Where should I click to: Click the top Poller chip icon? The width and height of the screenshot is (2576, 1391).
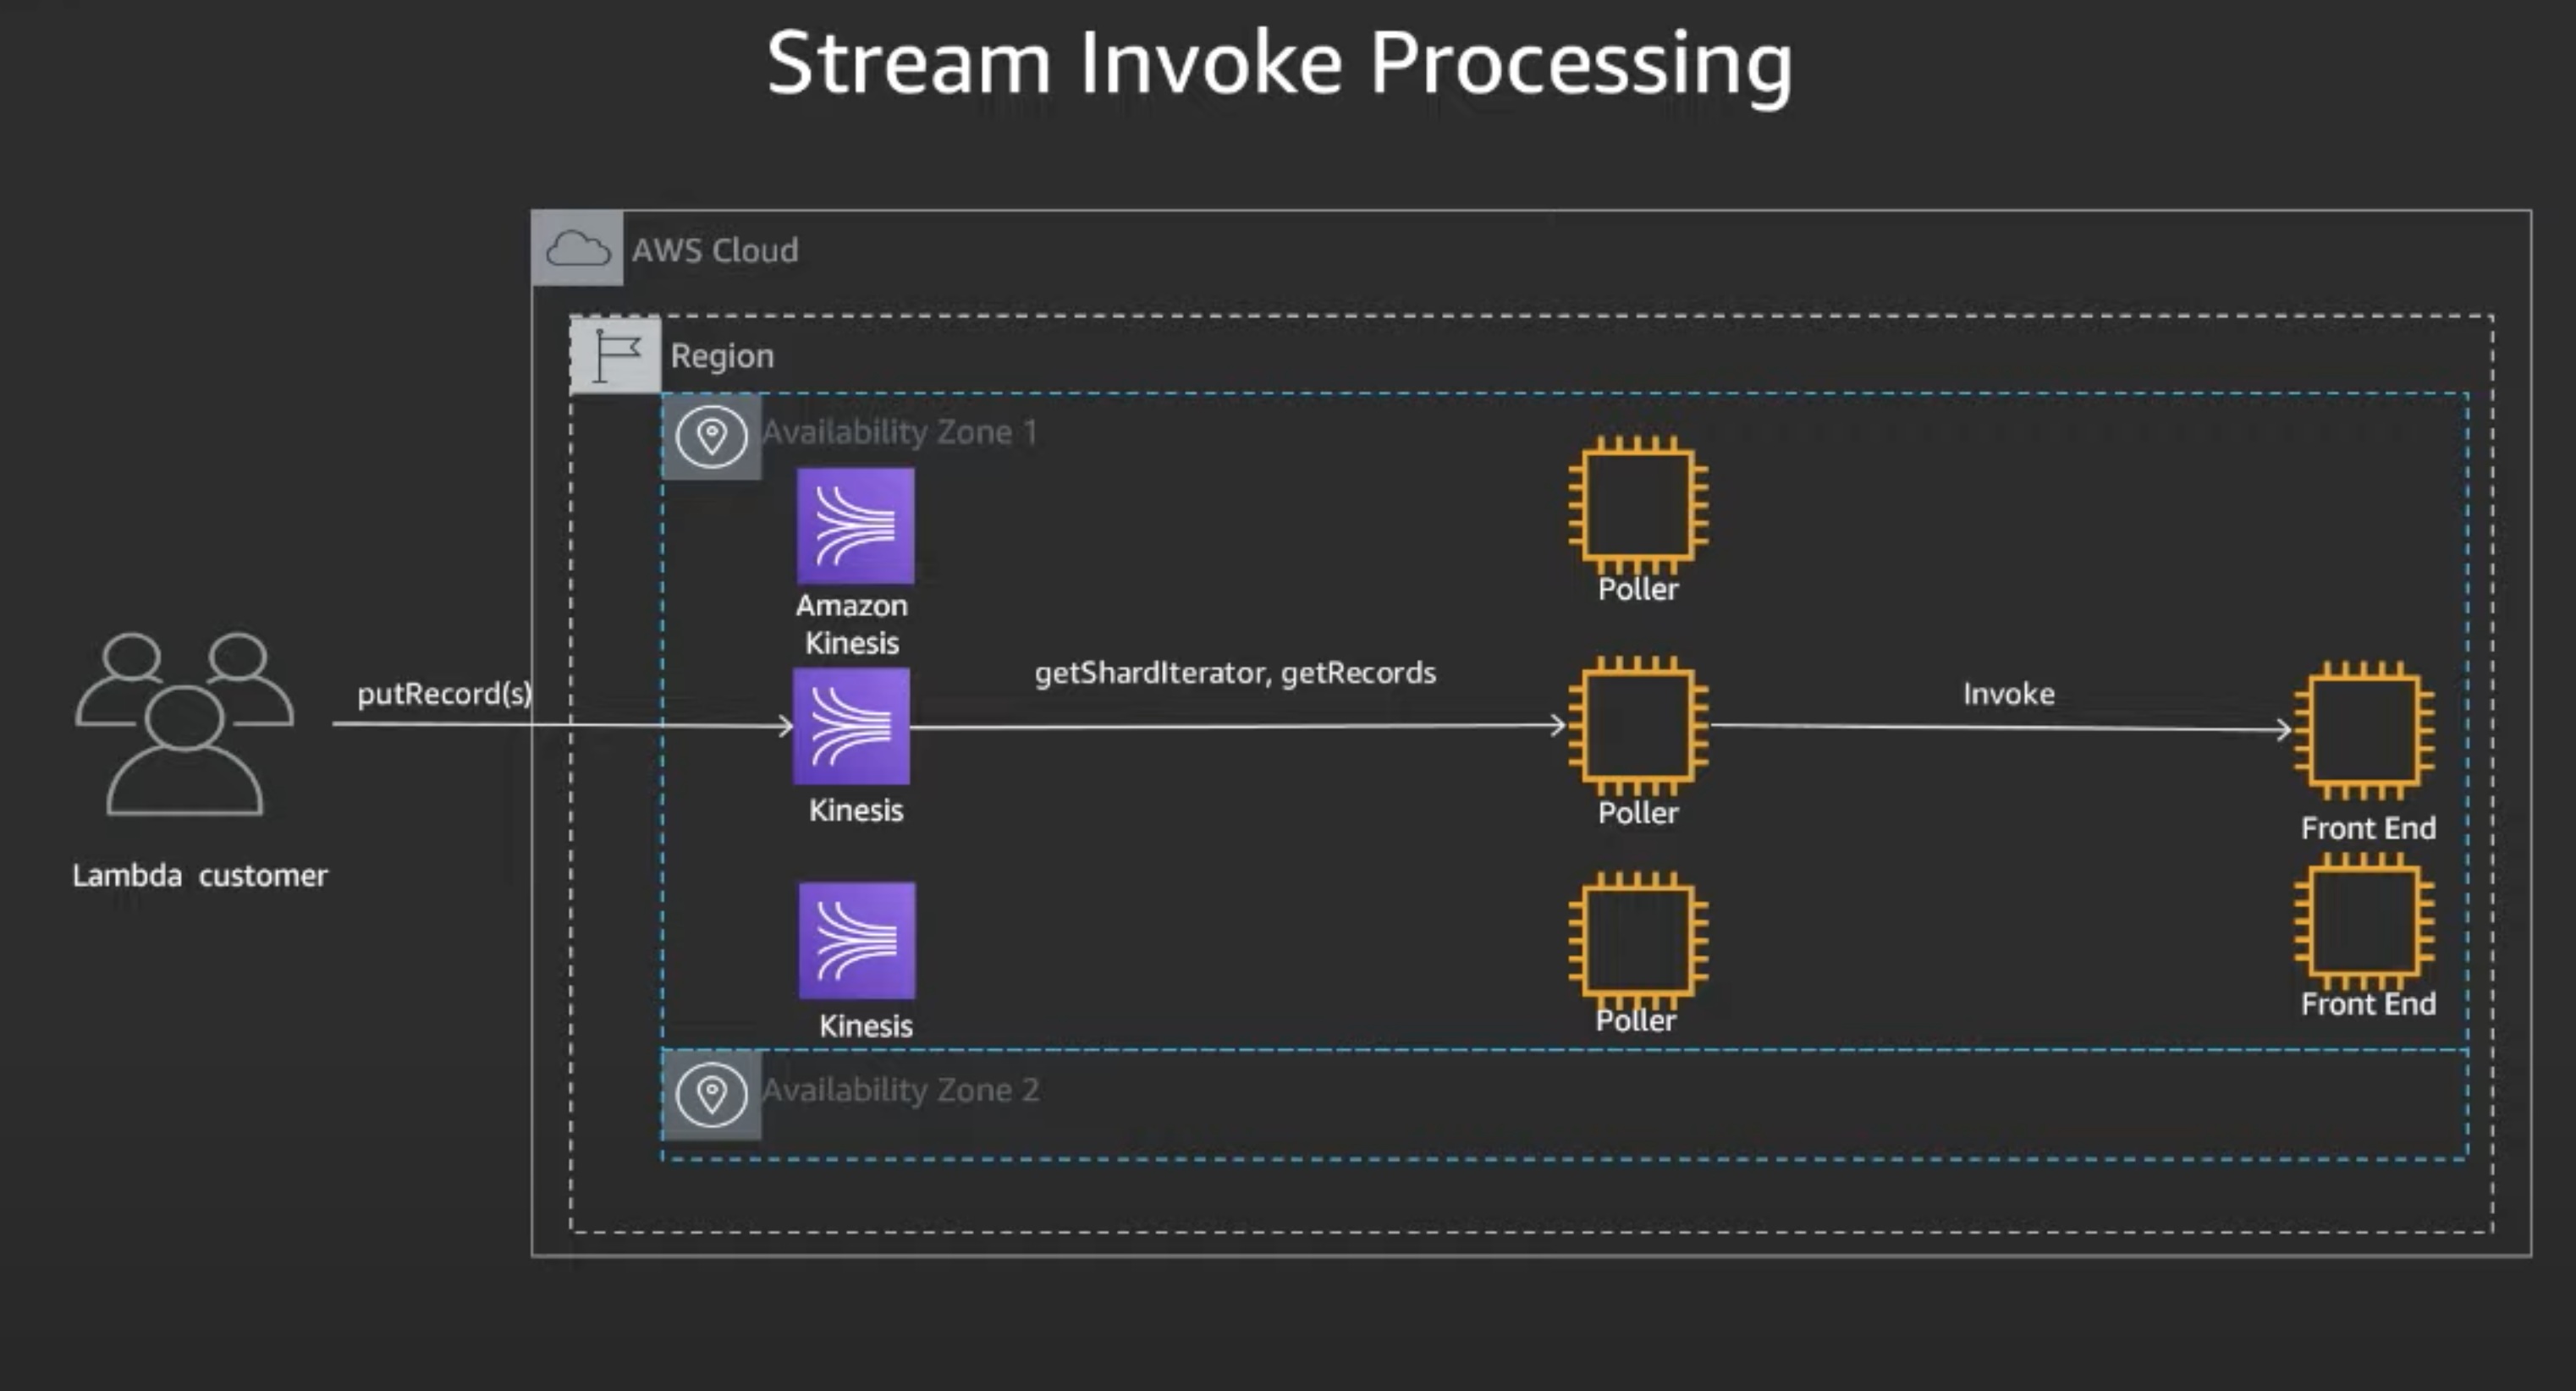click(x=1638, y=505)
